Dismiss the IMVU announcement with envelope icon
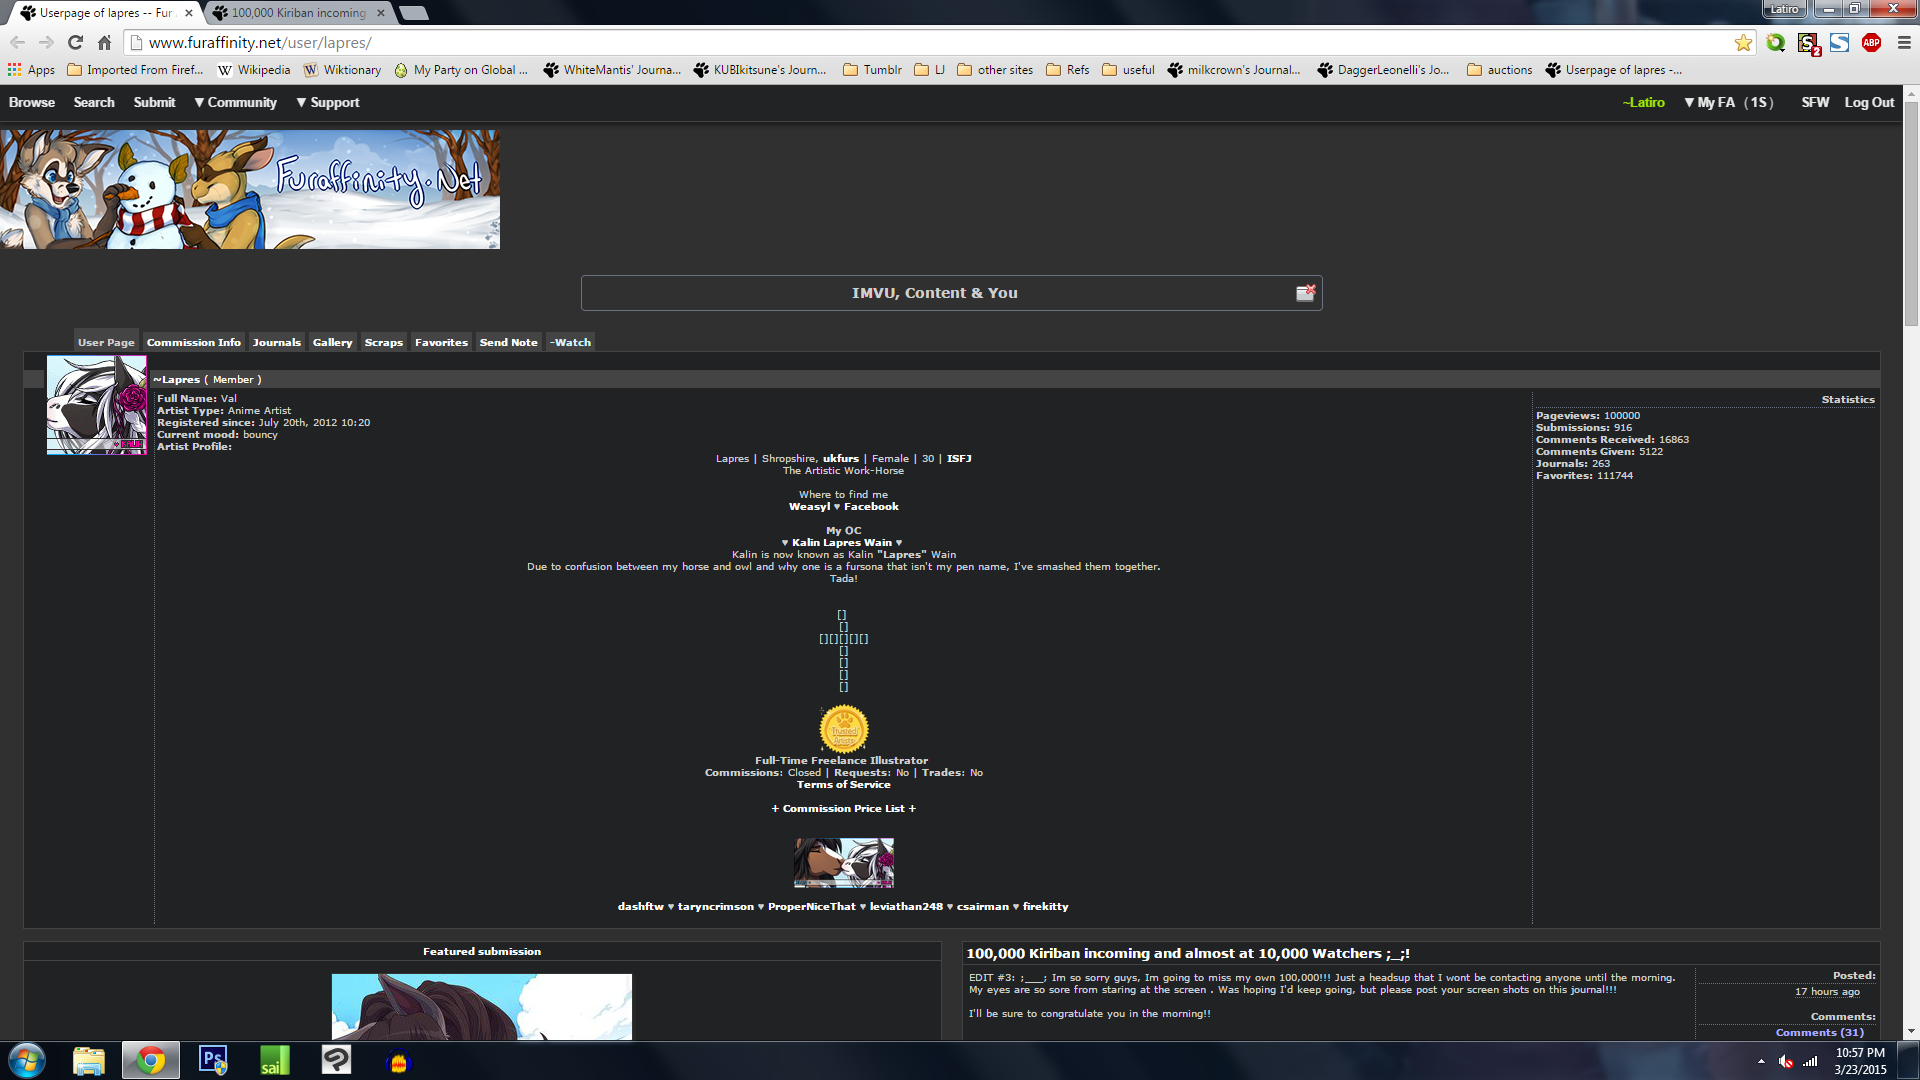 click(1305, 292)
